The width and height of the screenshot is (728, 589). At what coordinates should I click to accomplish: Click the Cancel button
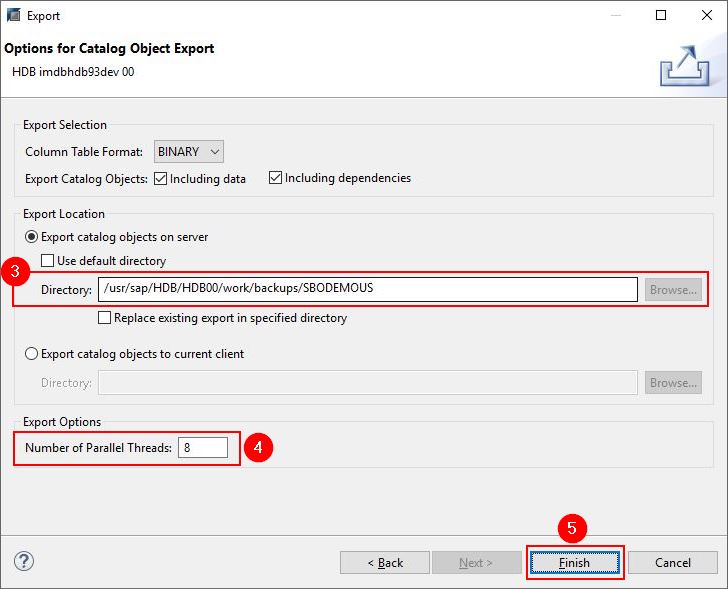[x=672, y=563]
